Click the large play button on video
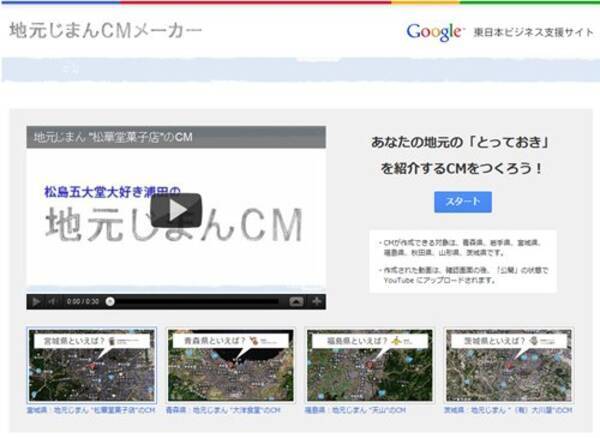 (x=176, y=210)
